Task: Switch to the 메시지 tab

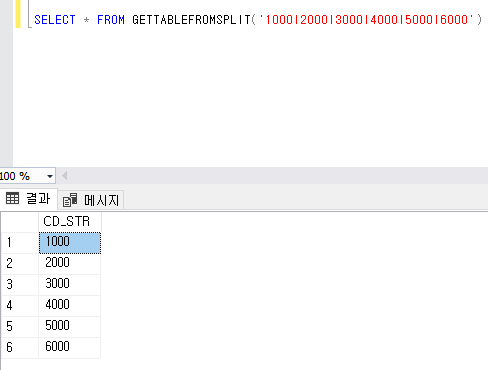Action: coord(91,200)
